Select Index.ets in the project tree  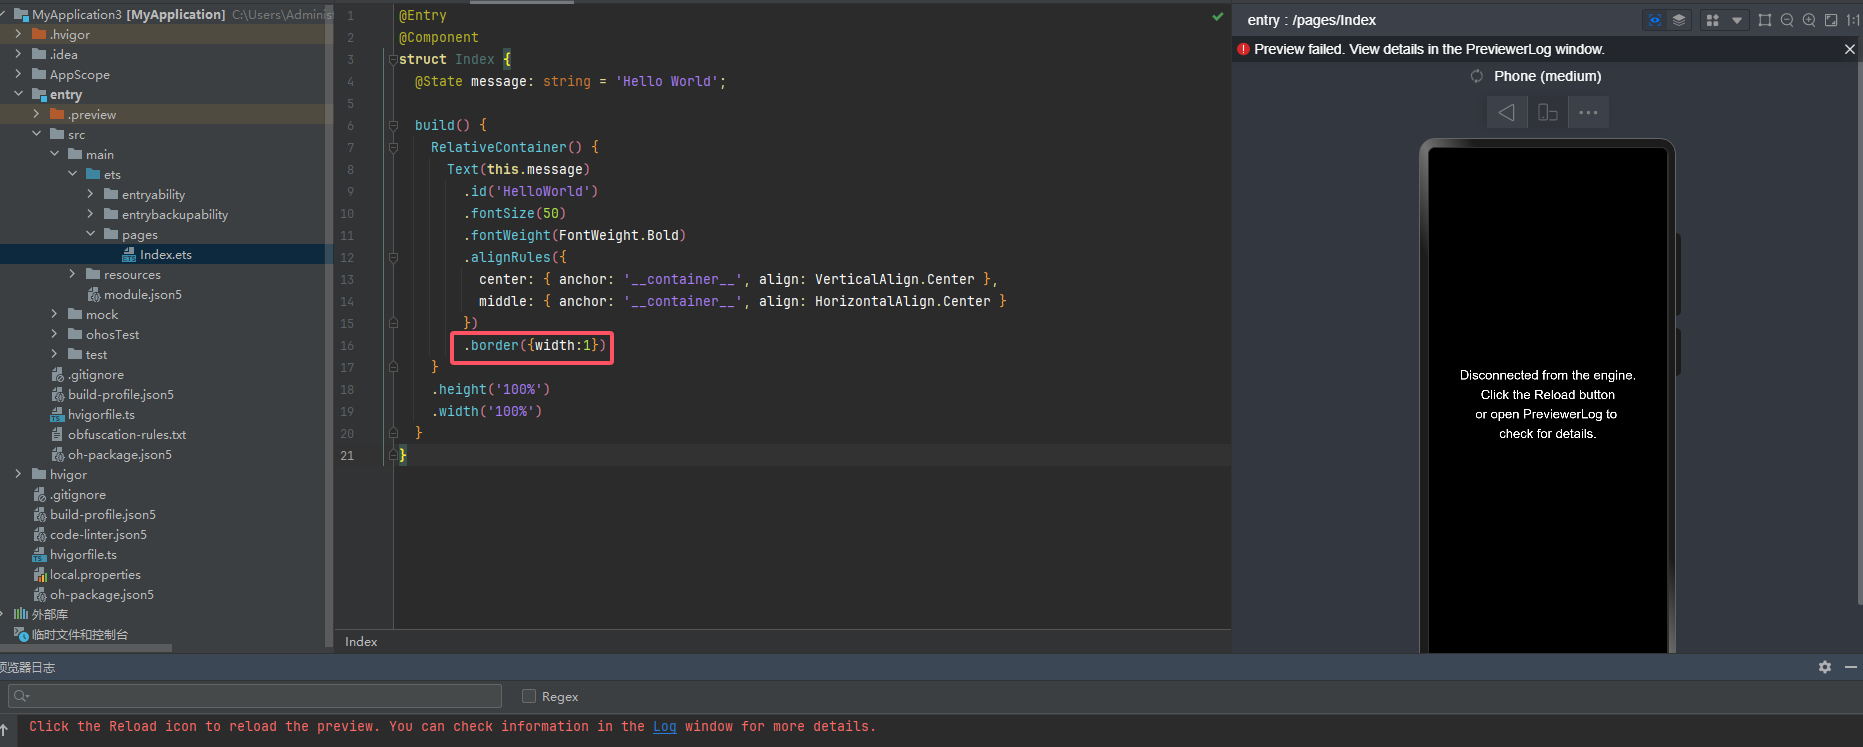[166, 255]
